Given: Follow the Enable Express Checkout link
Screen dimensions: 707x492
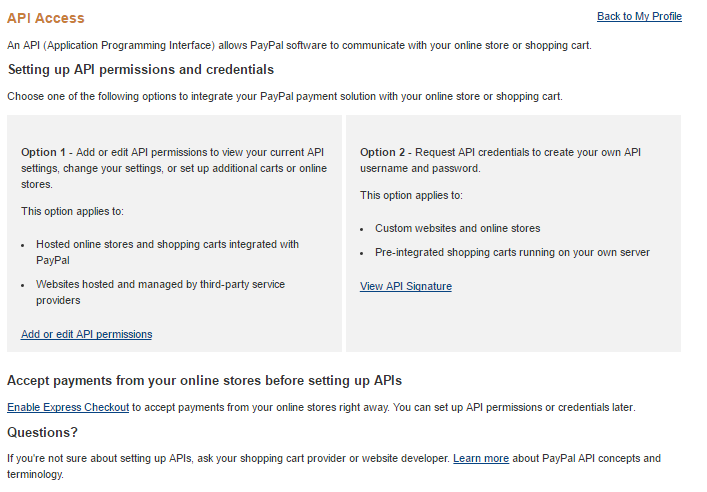Looking at the screenshot, I should pos(68,407).
